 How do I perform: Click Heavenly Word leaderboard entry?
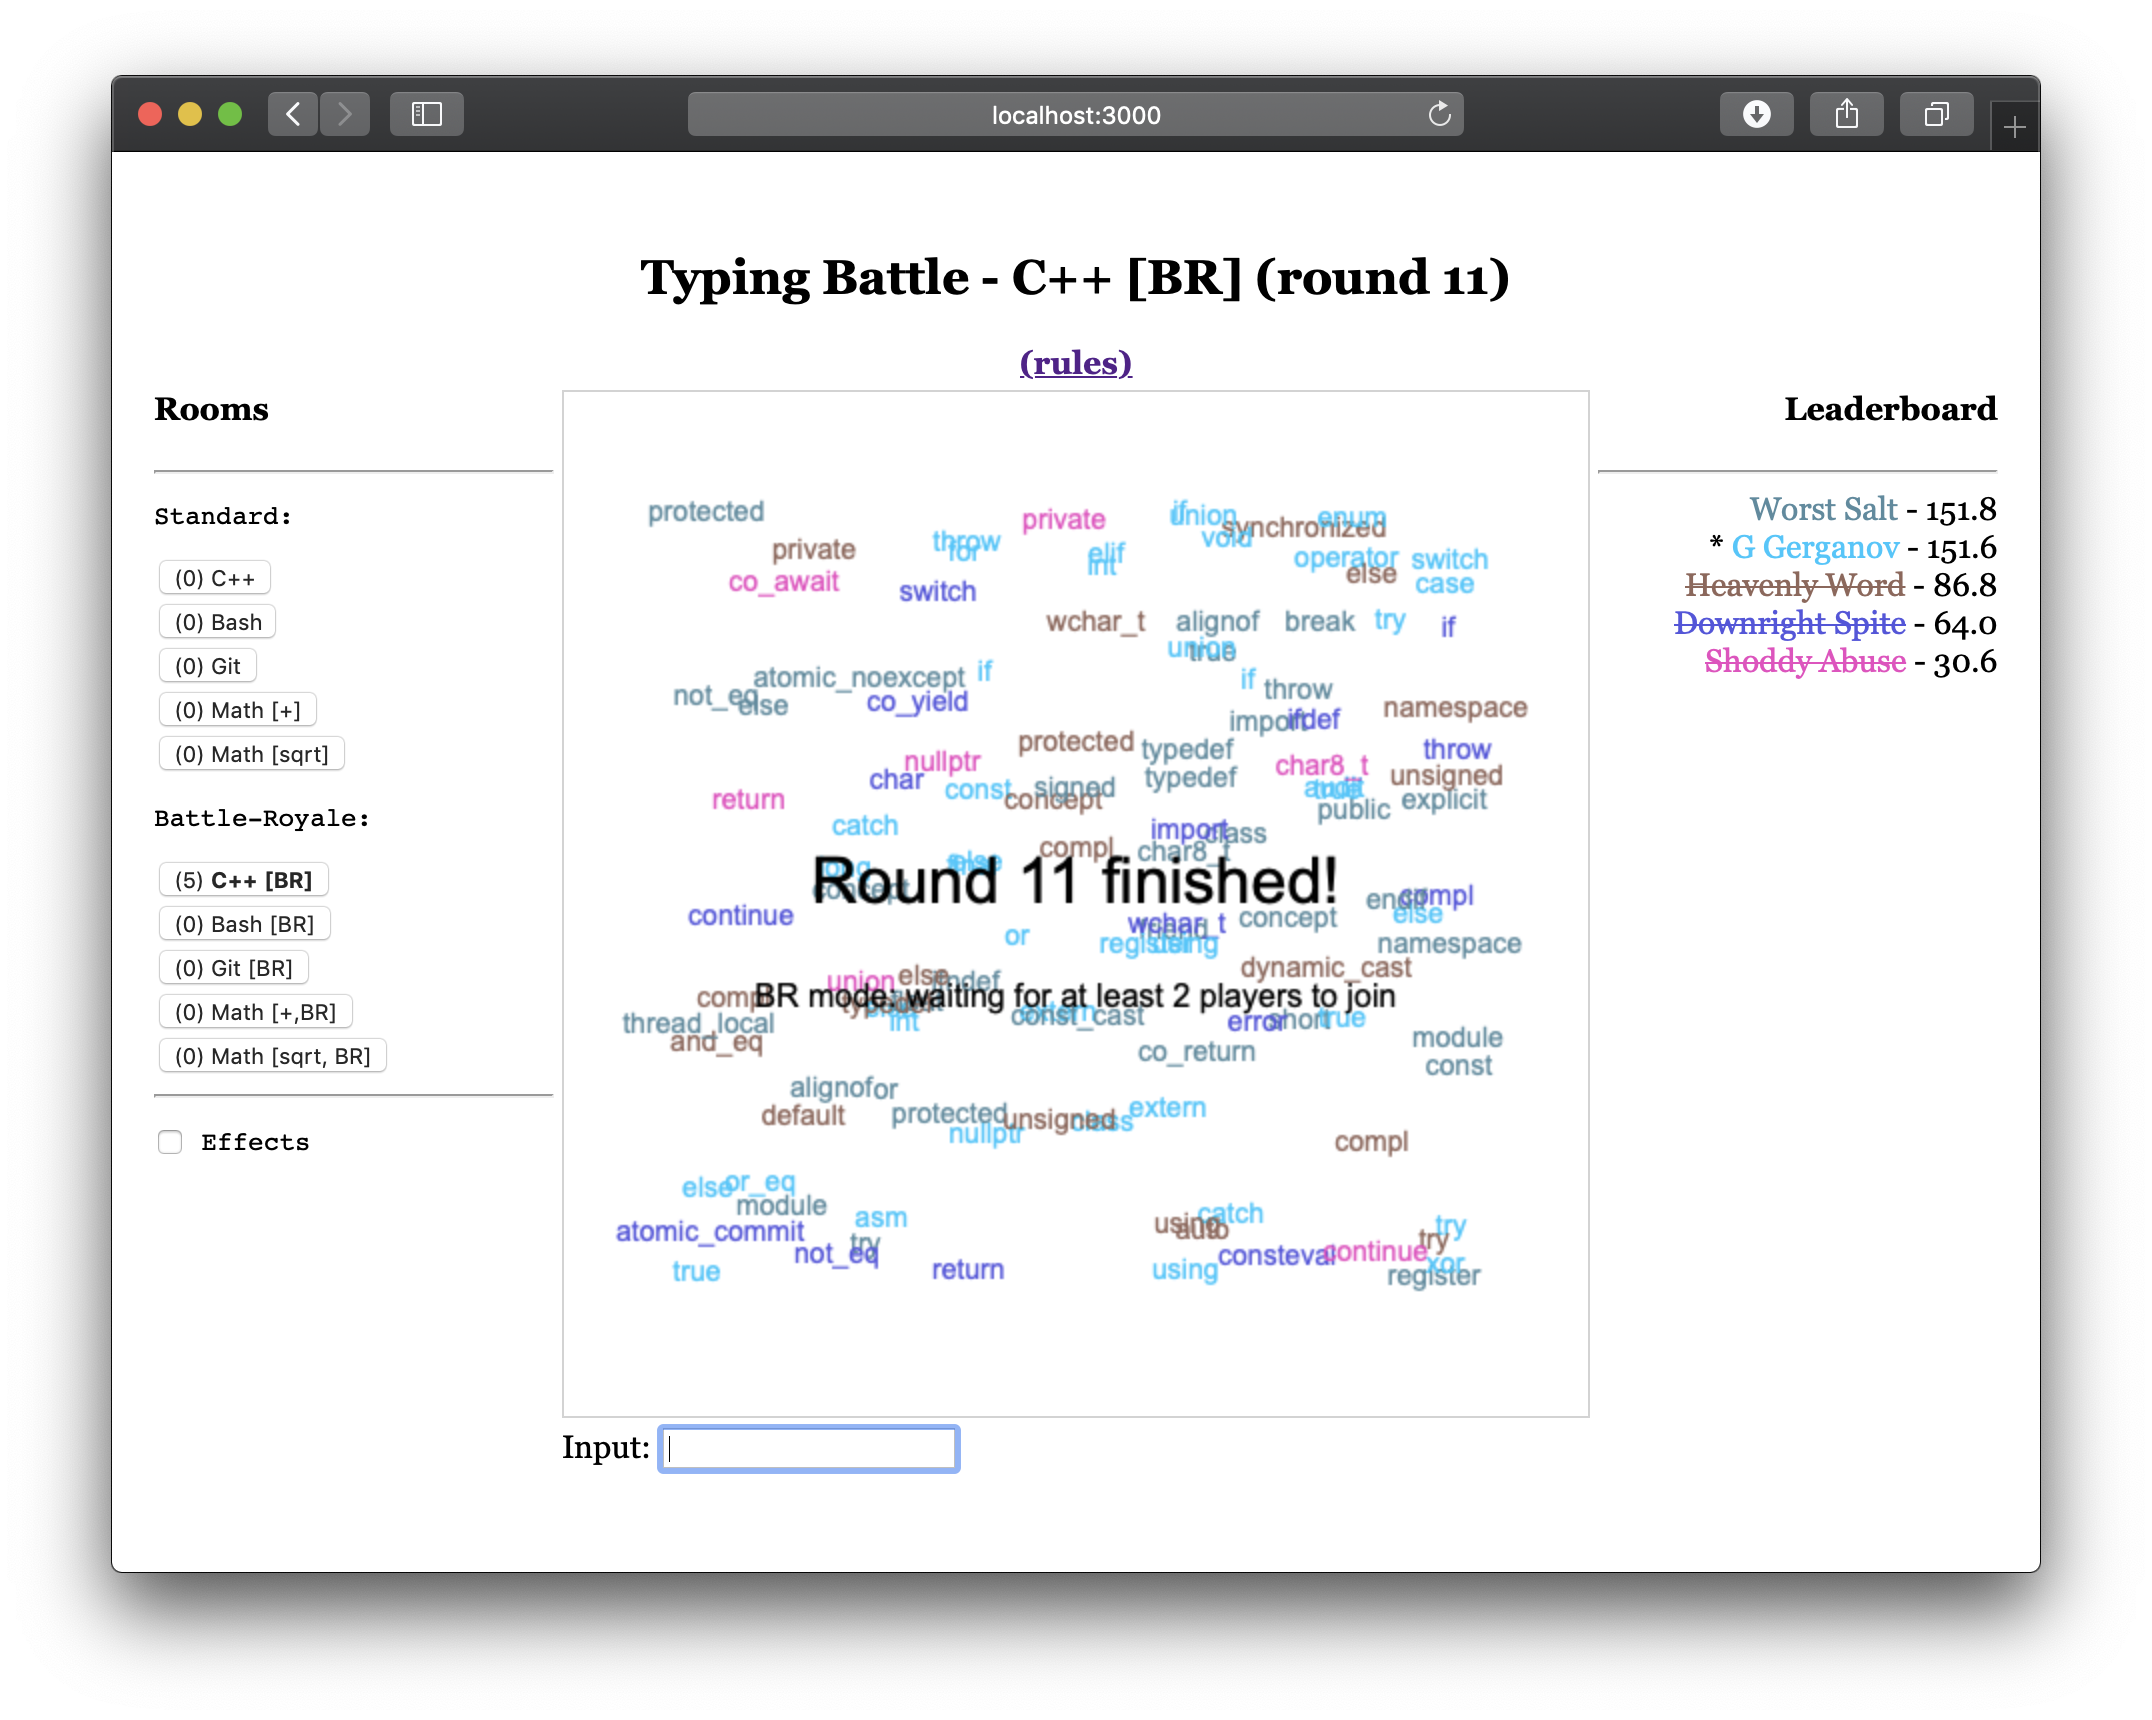tap(1795, 585)
